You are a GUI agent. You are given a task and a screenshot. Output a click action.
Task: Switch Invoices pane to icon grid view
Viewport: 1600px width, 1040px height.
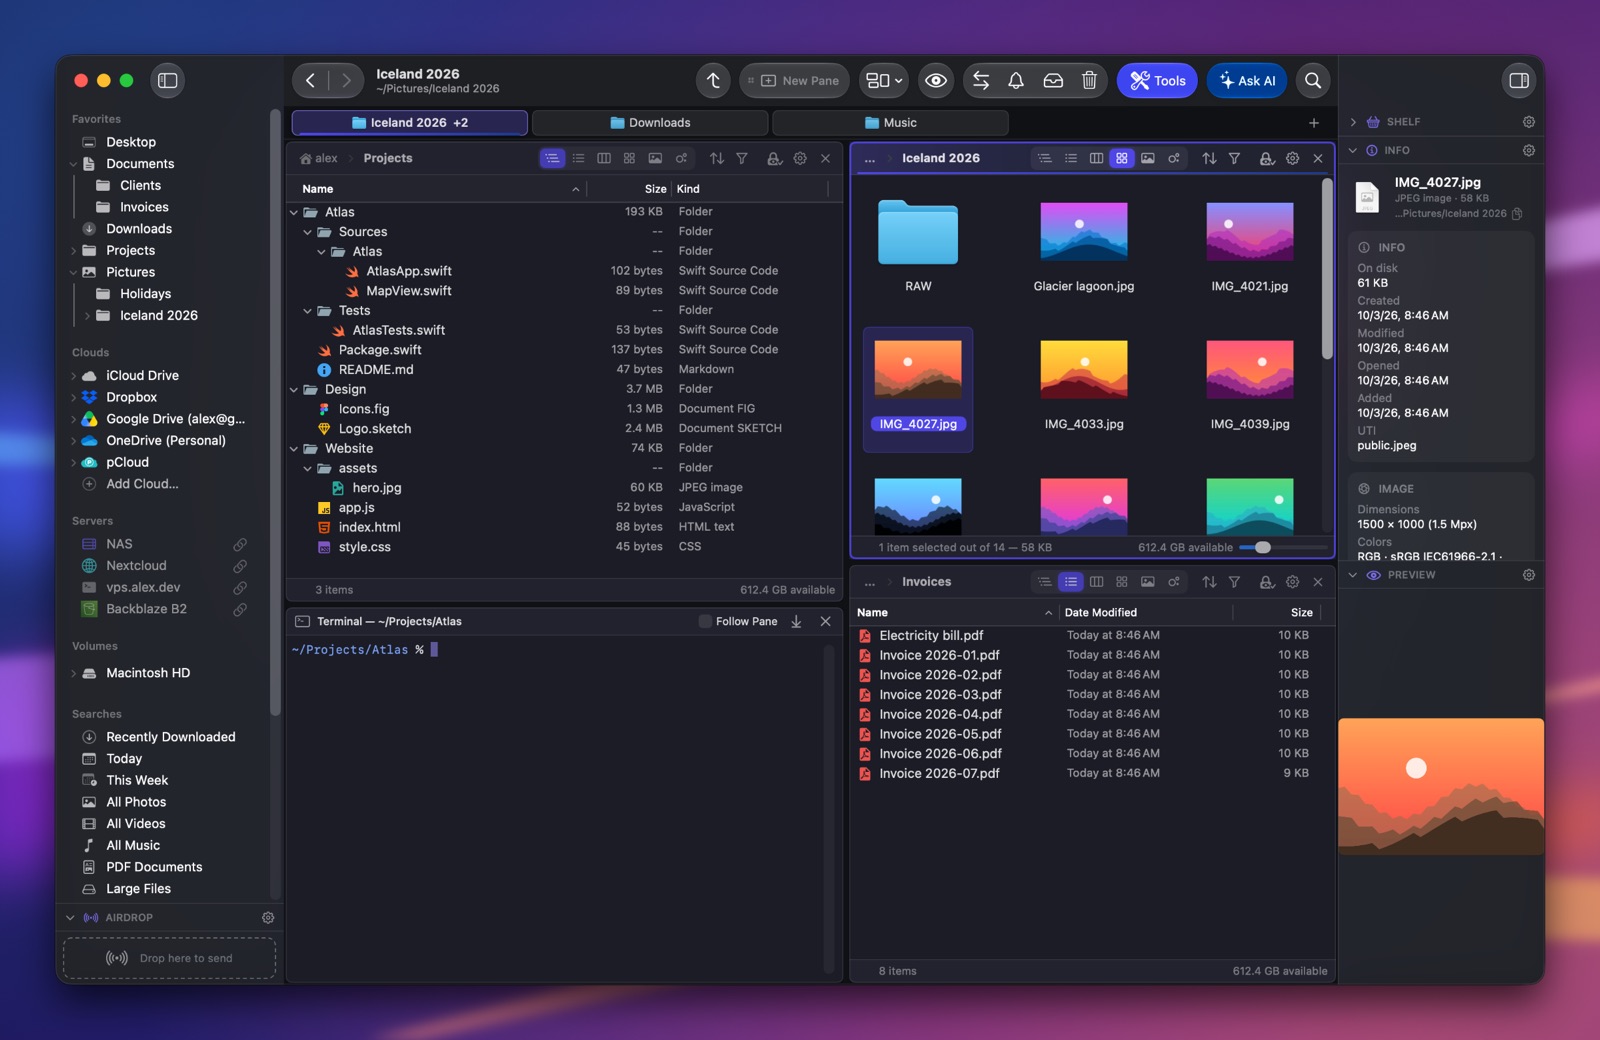(x=1122, y=582)
